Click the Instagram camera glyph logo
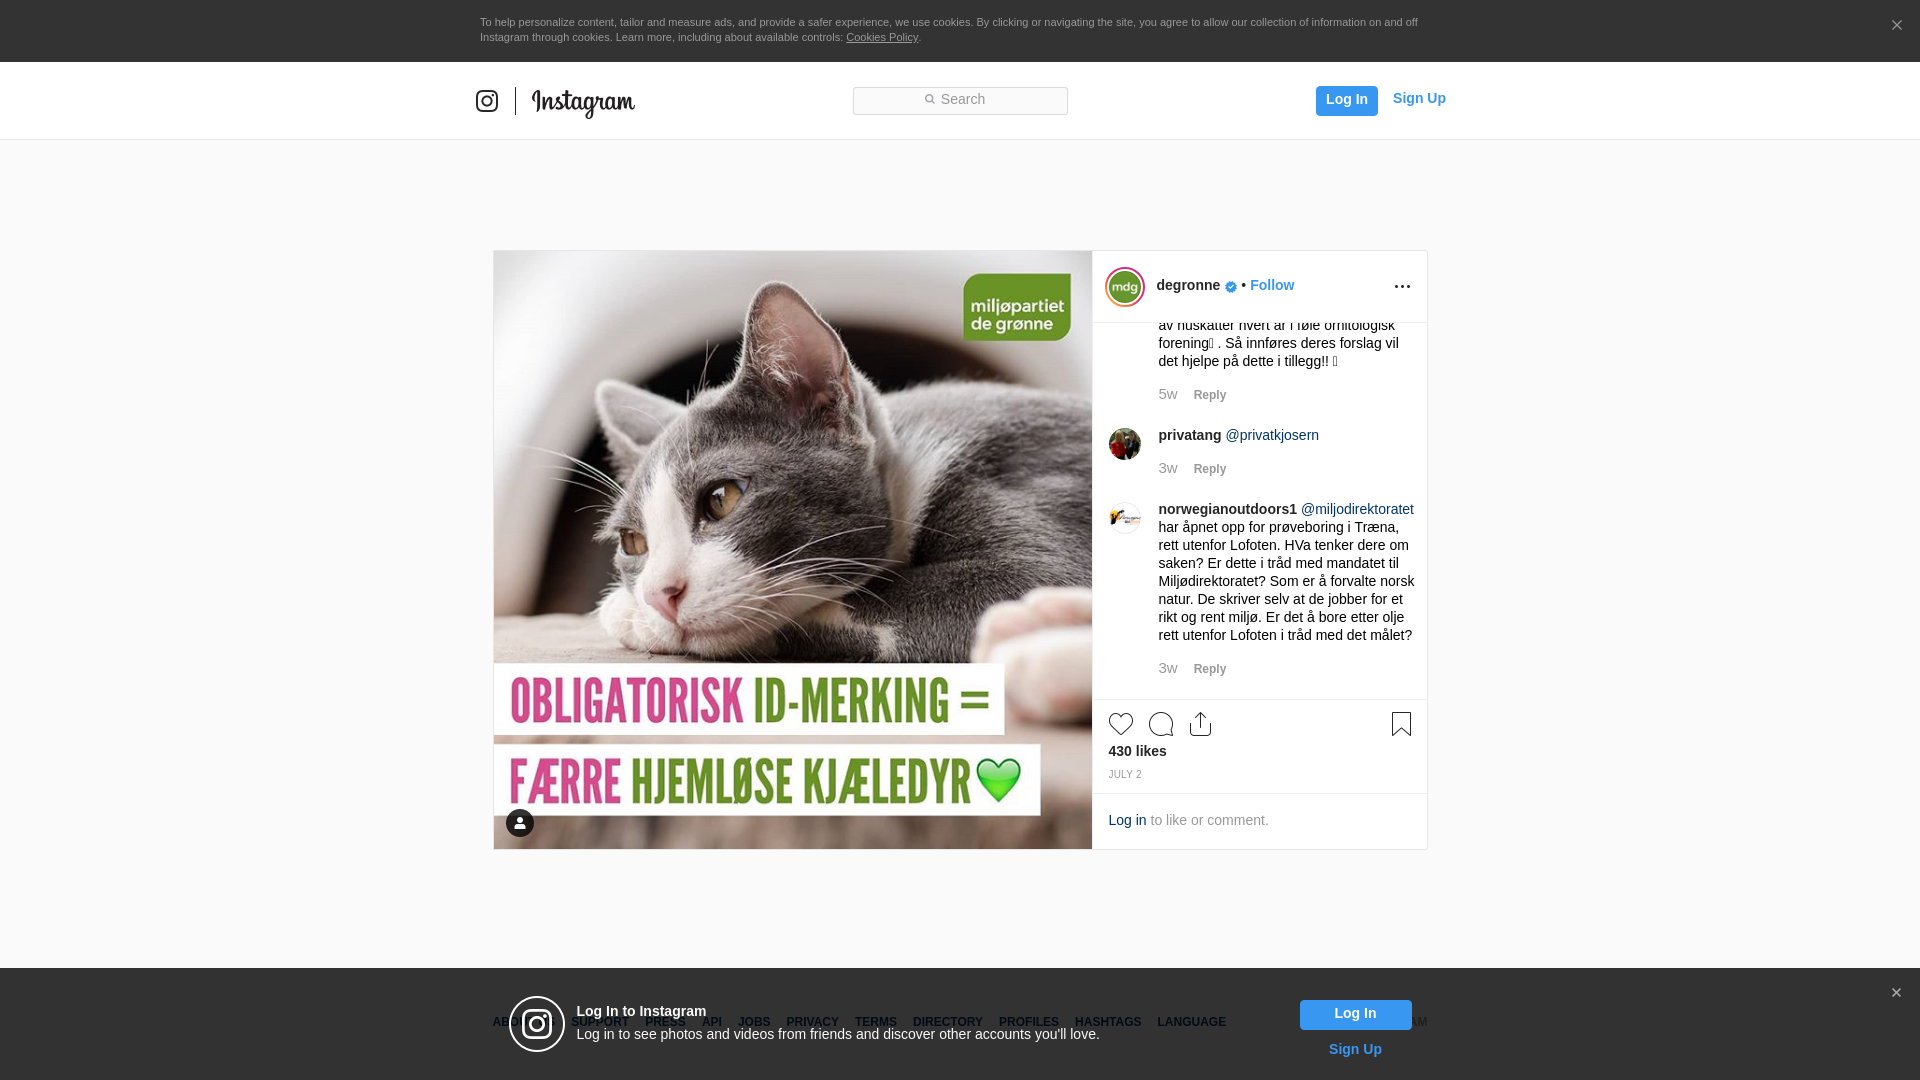Image resolution: width=1920 pixels, height=1080 pixels. pyautogui.click(x=487, y=101)
